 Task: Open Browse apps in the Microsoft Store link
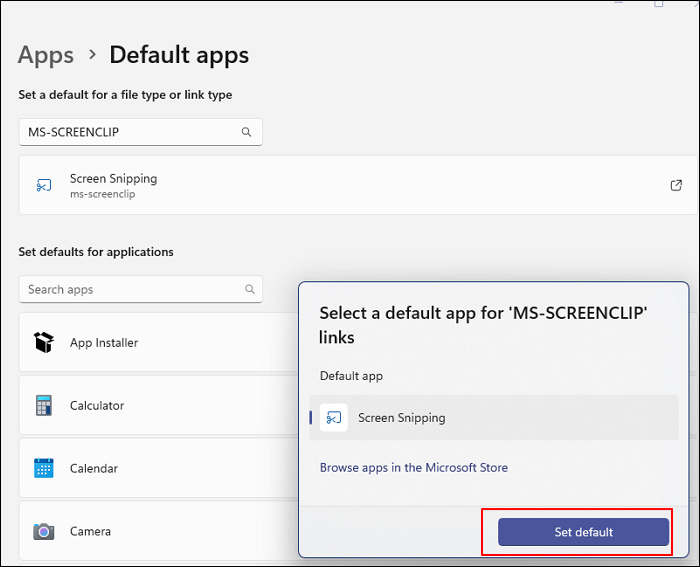point(413,467)
